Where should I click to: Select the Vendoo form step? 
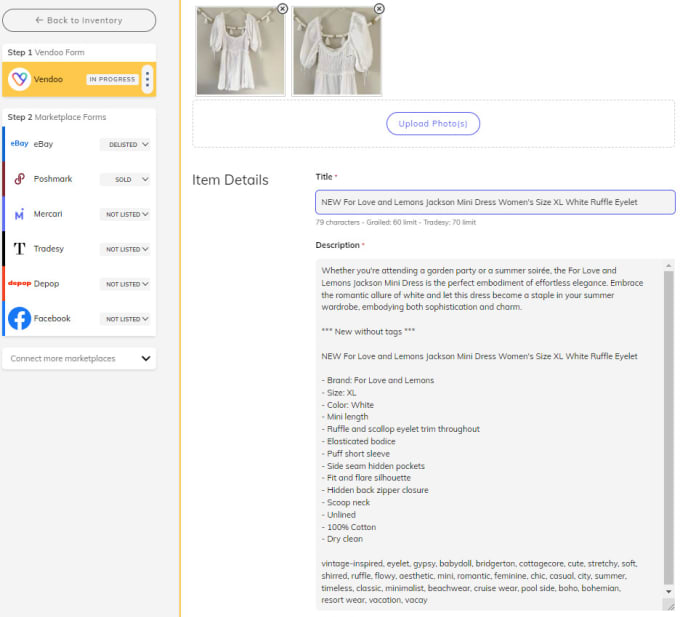(x=79, y=79)
